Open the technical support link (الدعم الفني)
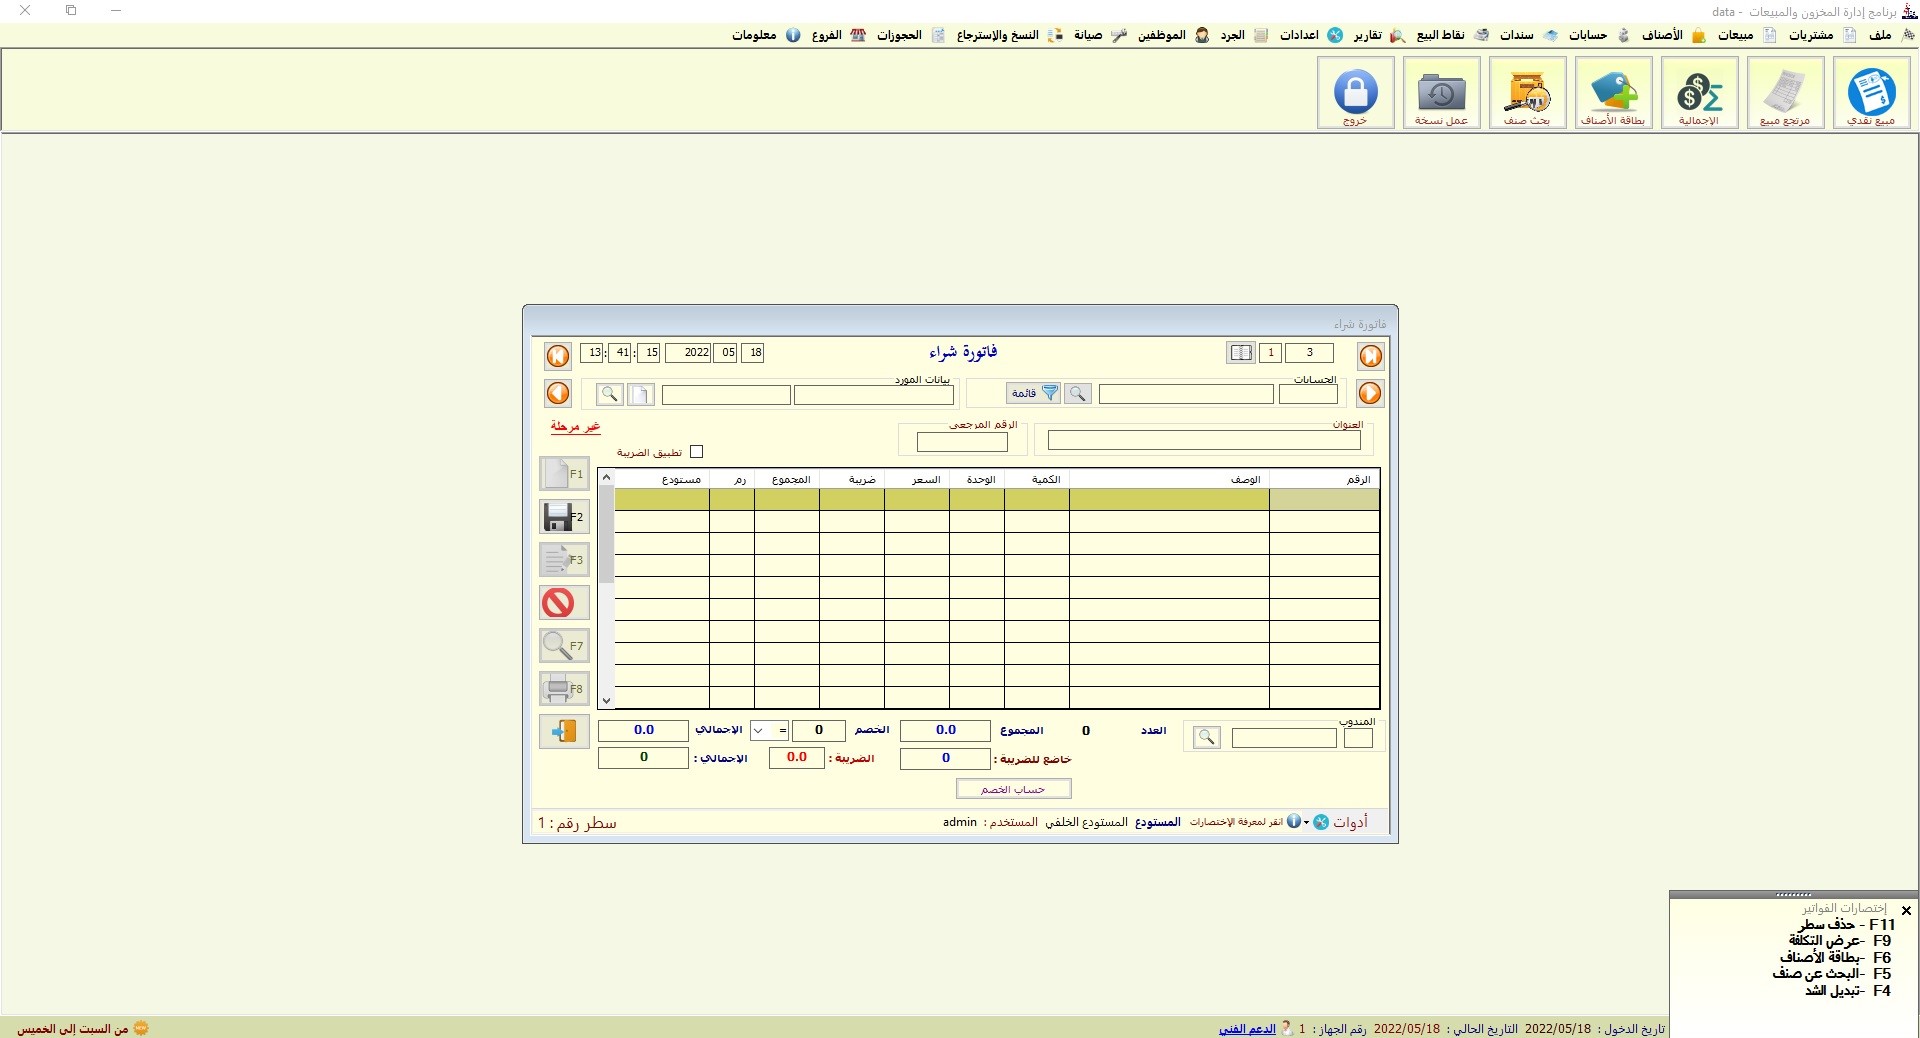Viewport: 1920px width, 1038px height. coord(1247,1029)
